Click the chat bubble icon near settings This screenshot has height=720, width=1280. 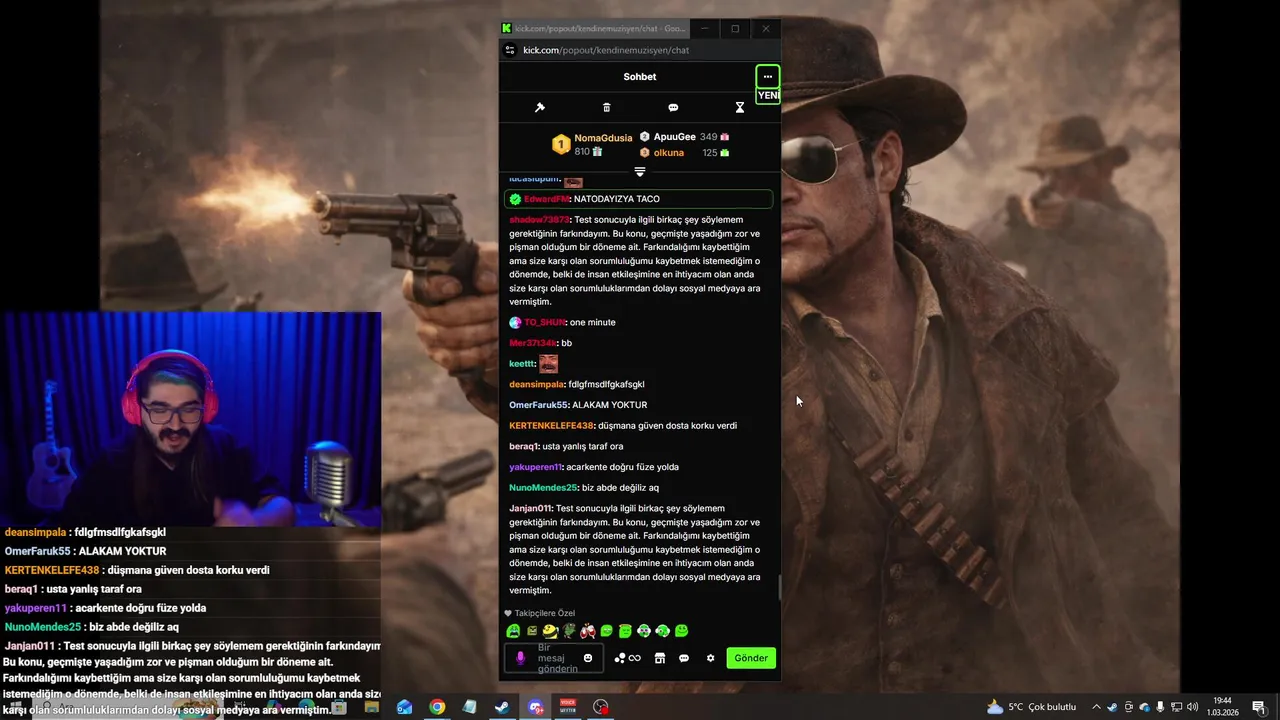click(x=684, y=658)
